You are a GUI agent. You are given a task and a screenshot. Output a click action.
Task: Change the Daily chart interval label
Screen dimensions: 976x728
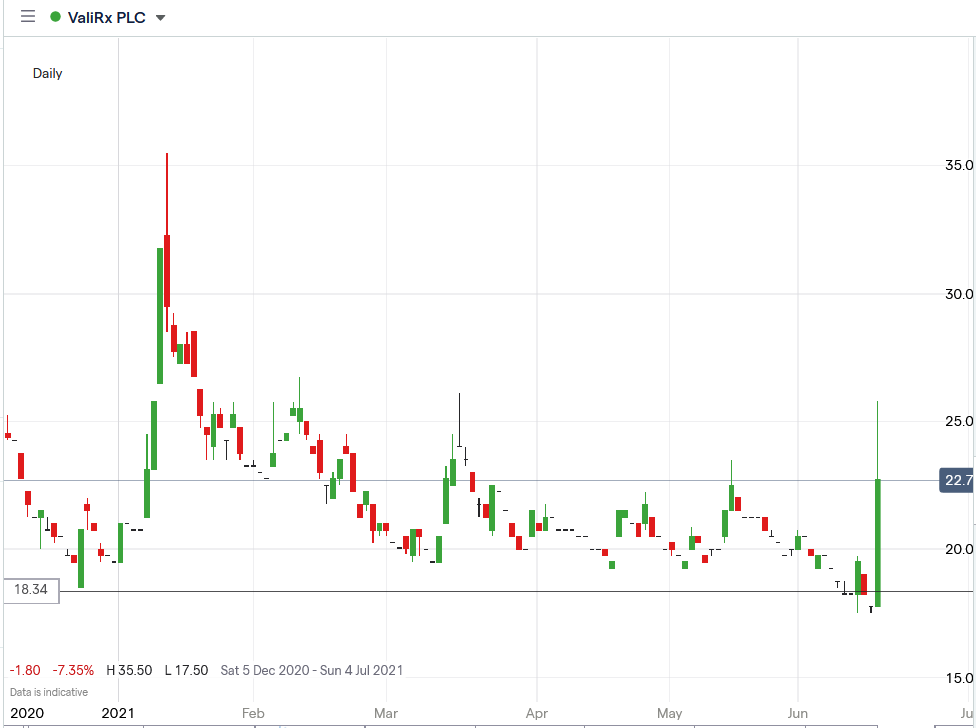(47, 73)
